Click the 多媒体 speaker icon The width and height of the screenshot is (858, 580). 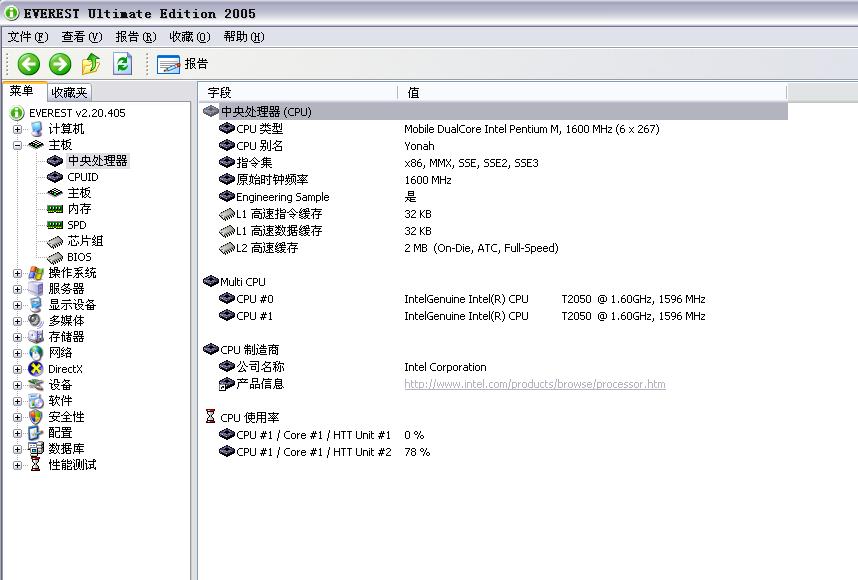(x=36, y=321)
